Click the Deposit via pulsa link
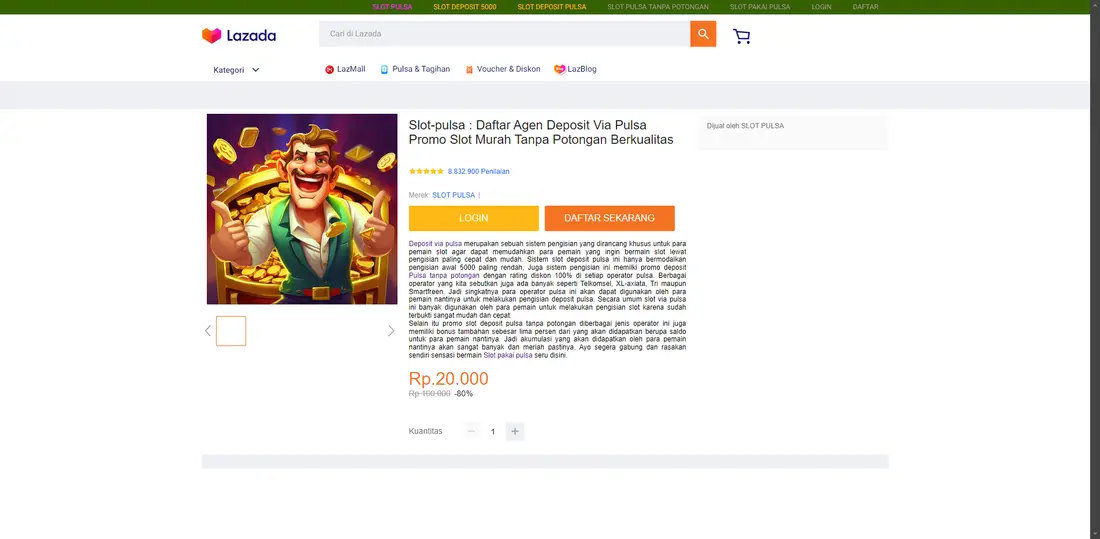The image size is (1100, 539). tap(435, 244)
